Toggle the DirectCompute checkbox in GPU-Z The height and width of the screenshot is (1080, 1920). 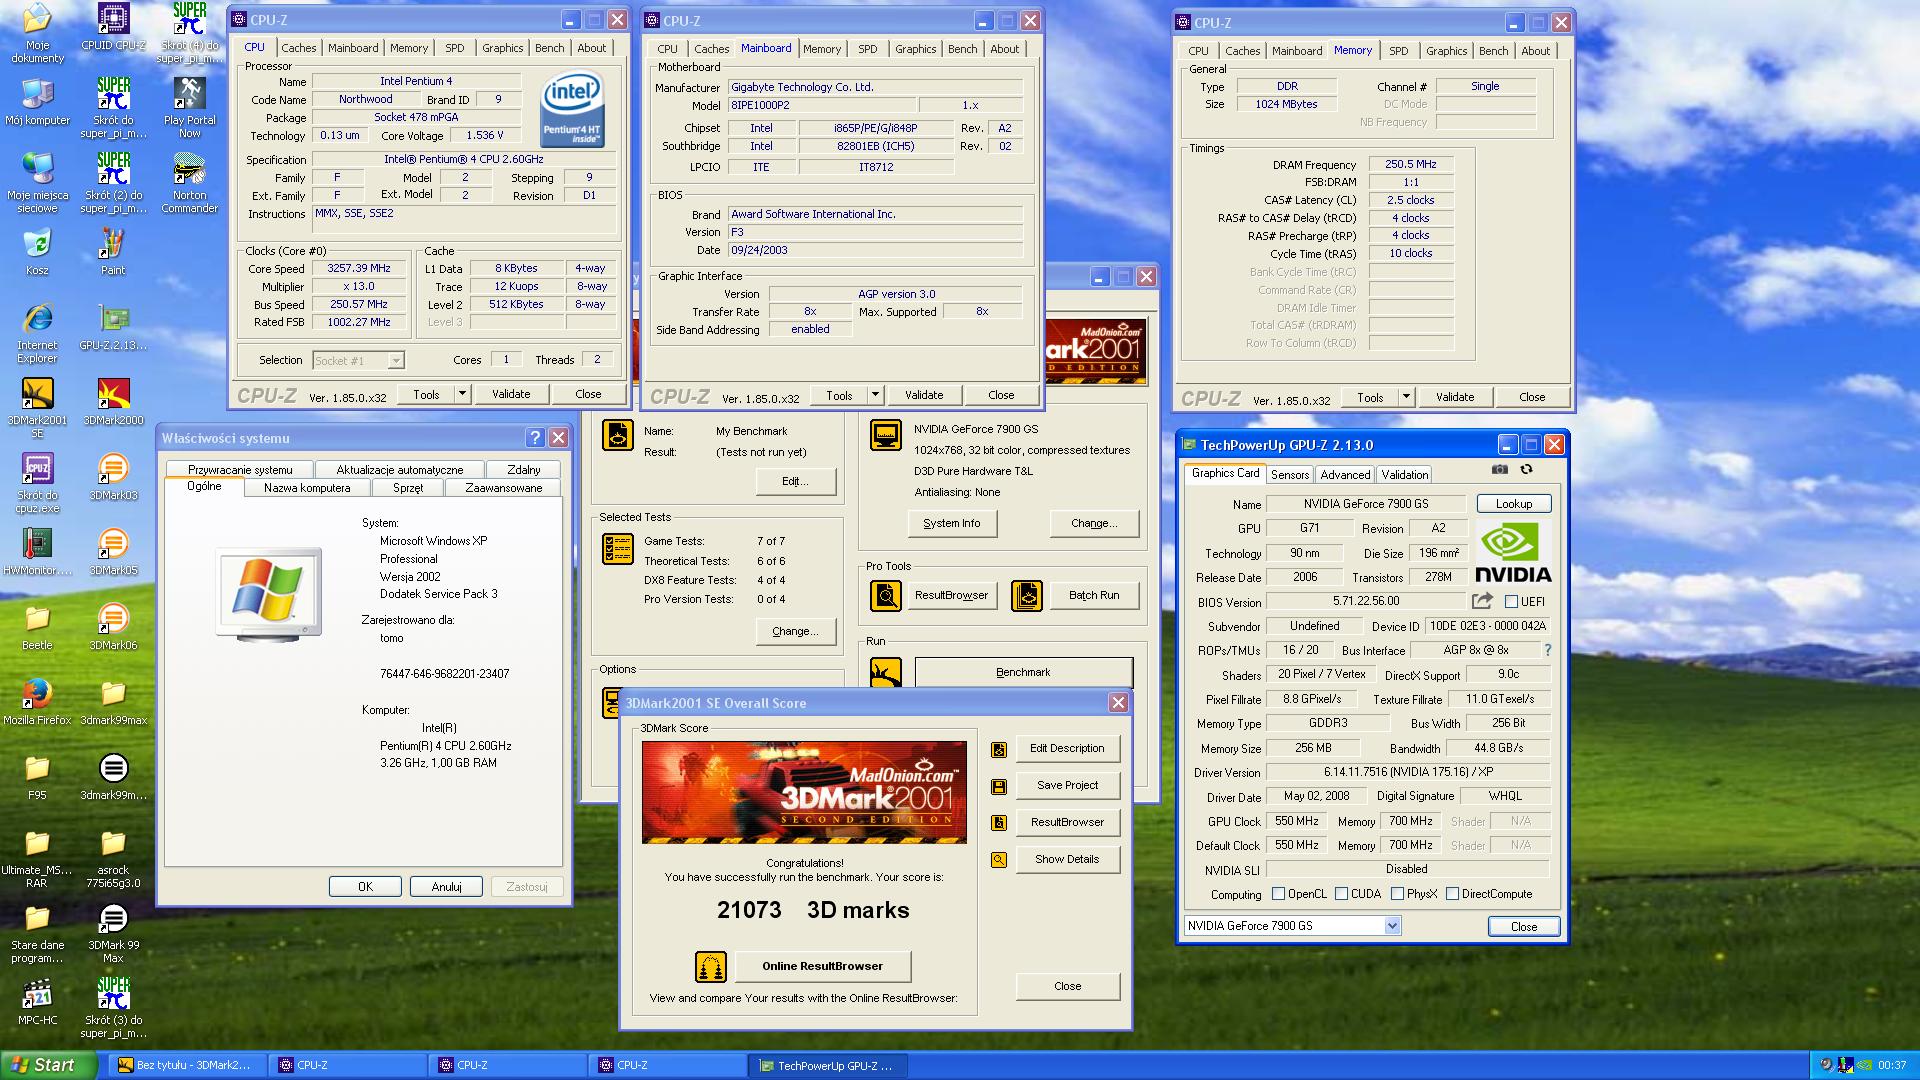1452,894
